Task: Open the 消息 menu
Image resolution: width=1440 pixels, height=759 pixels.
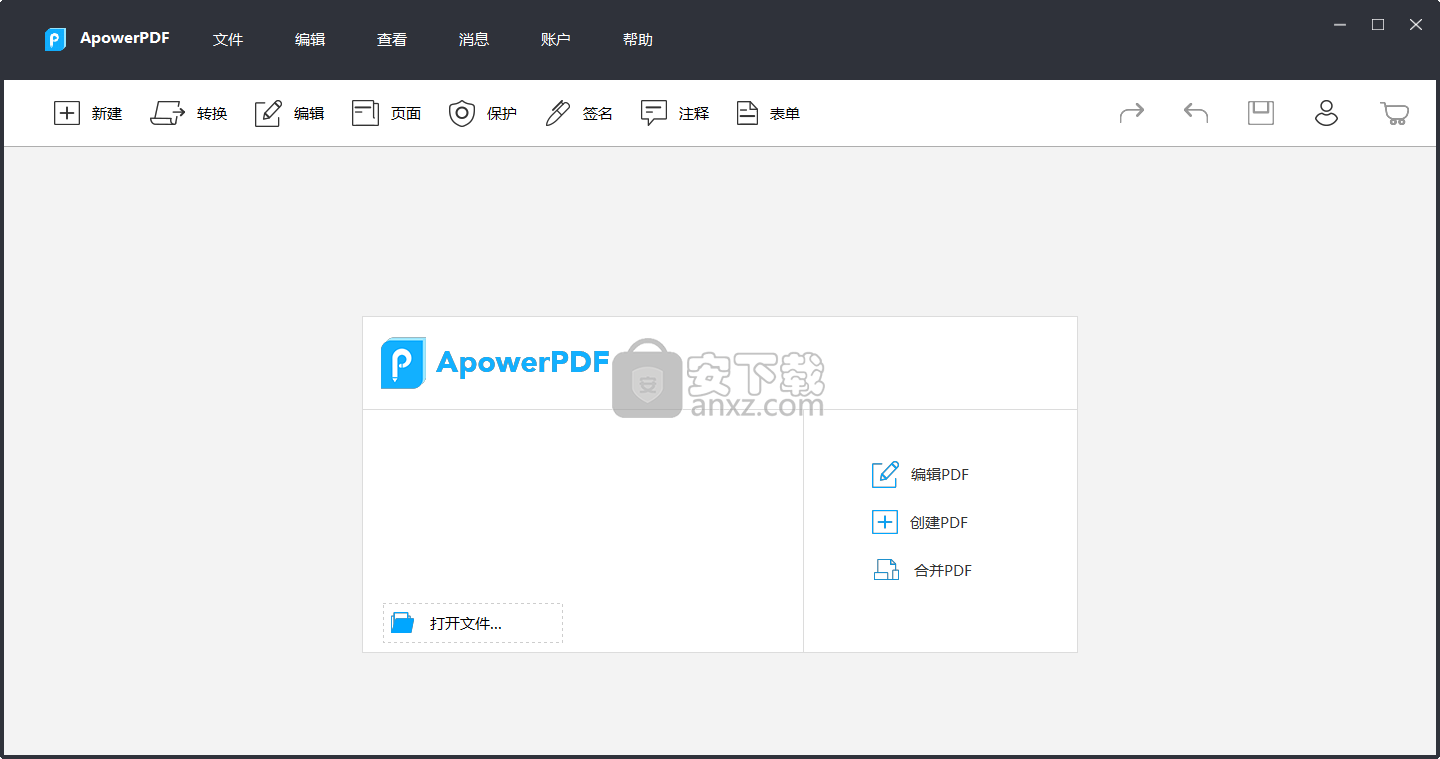Action: point(474,40)
